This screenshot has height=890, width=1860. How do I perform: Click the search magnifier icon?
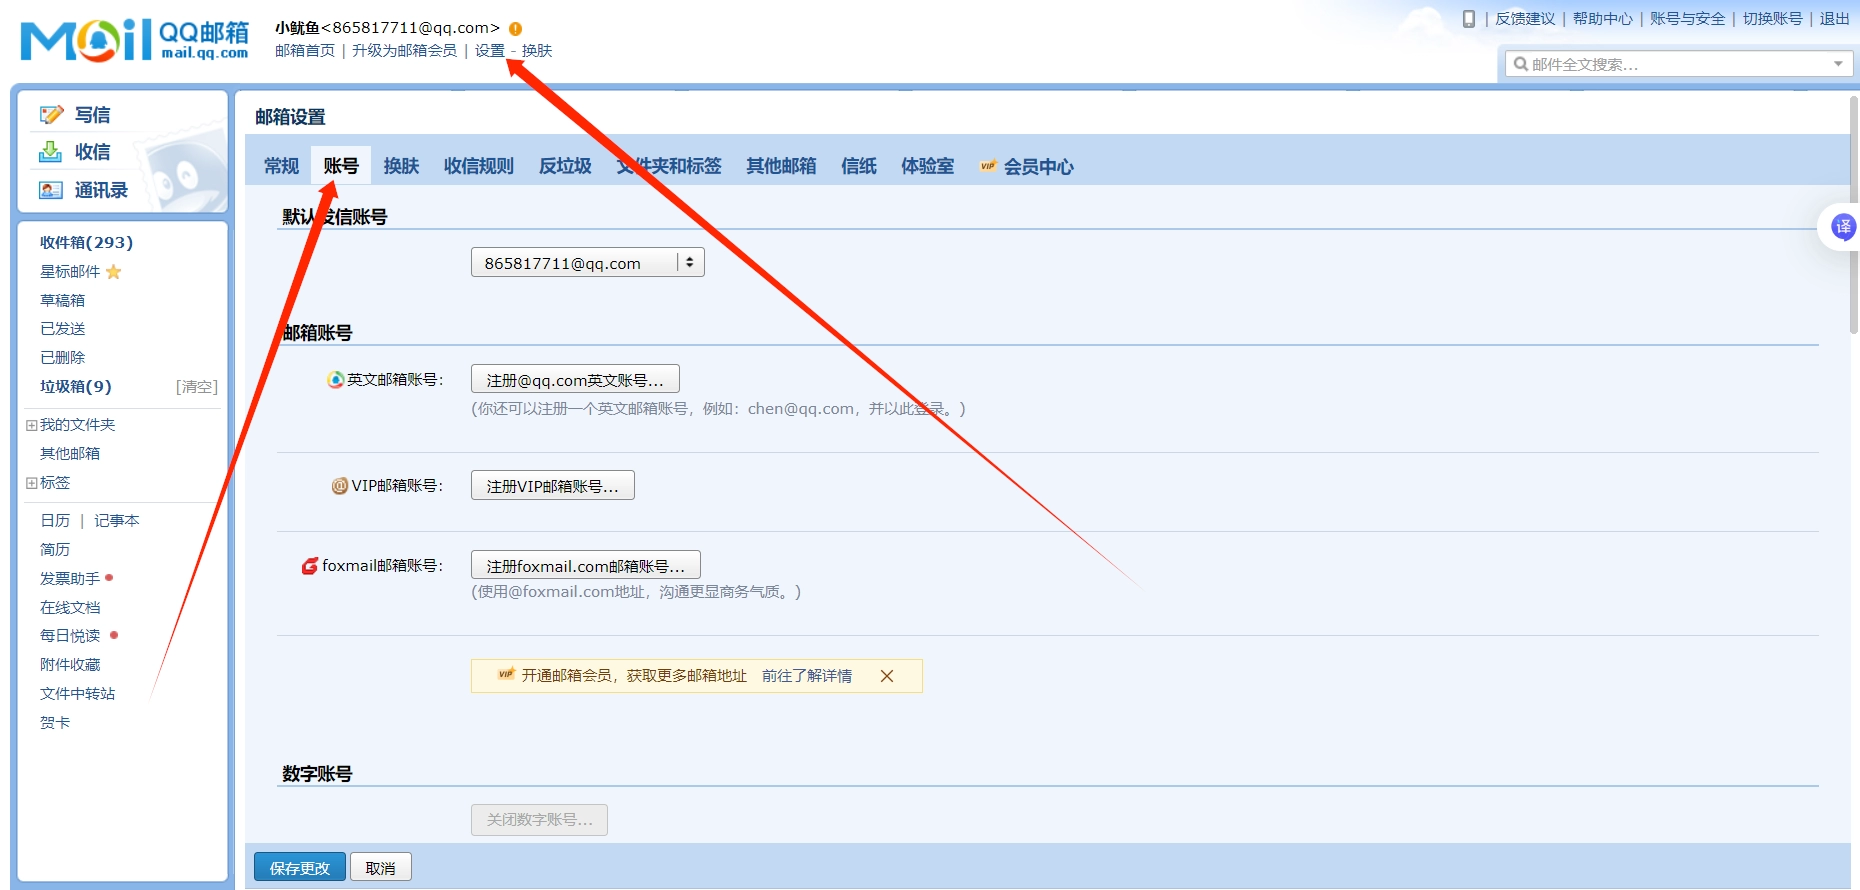(x=1521, y=64)
